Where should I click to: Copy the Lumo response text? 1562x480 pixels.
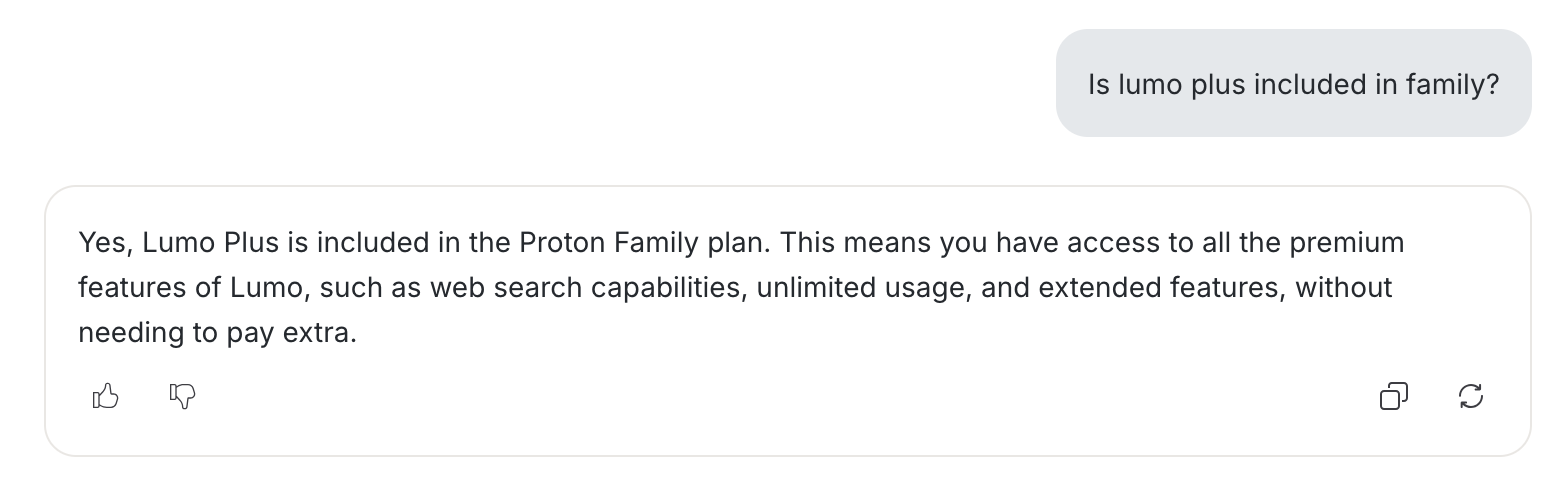[x=1393, y=397]
